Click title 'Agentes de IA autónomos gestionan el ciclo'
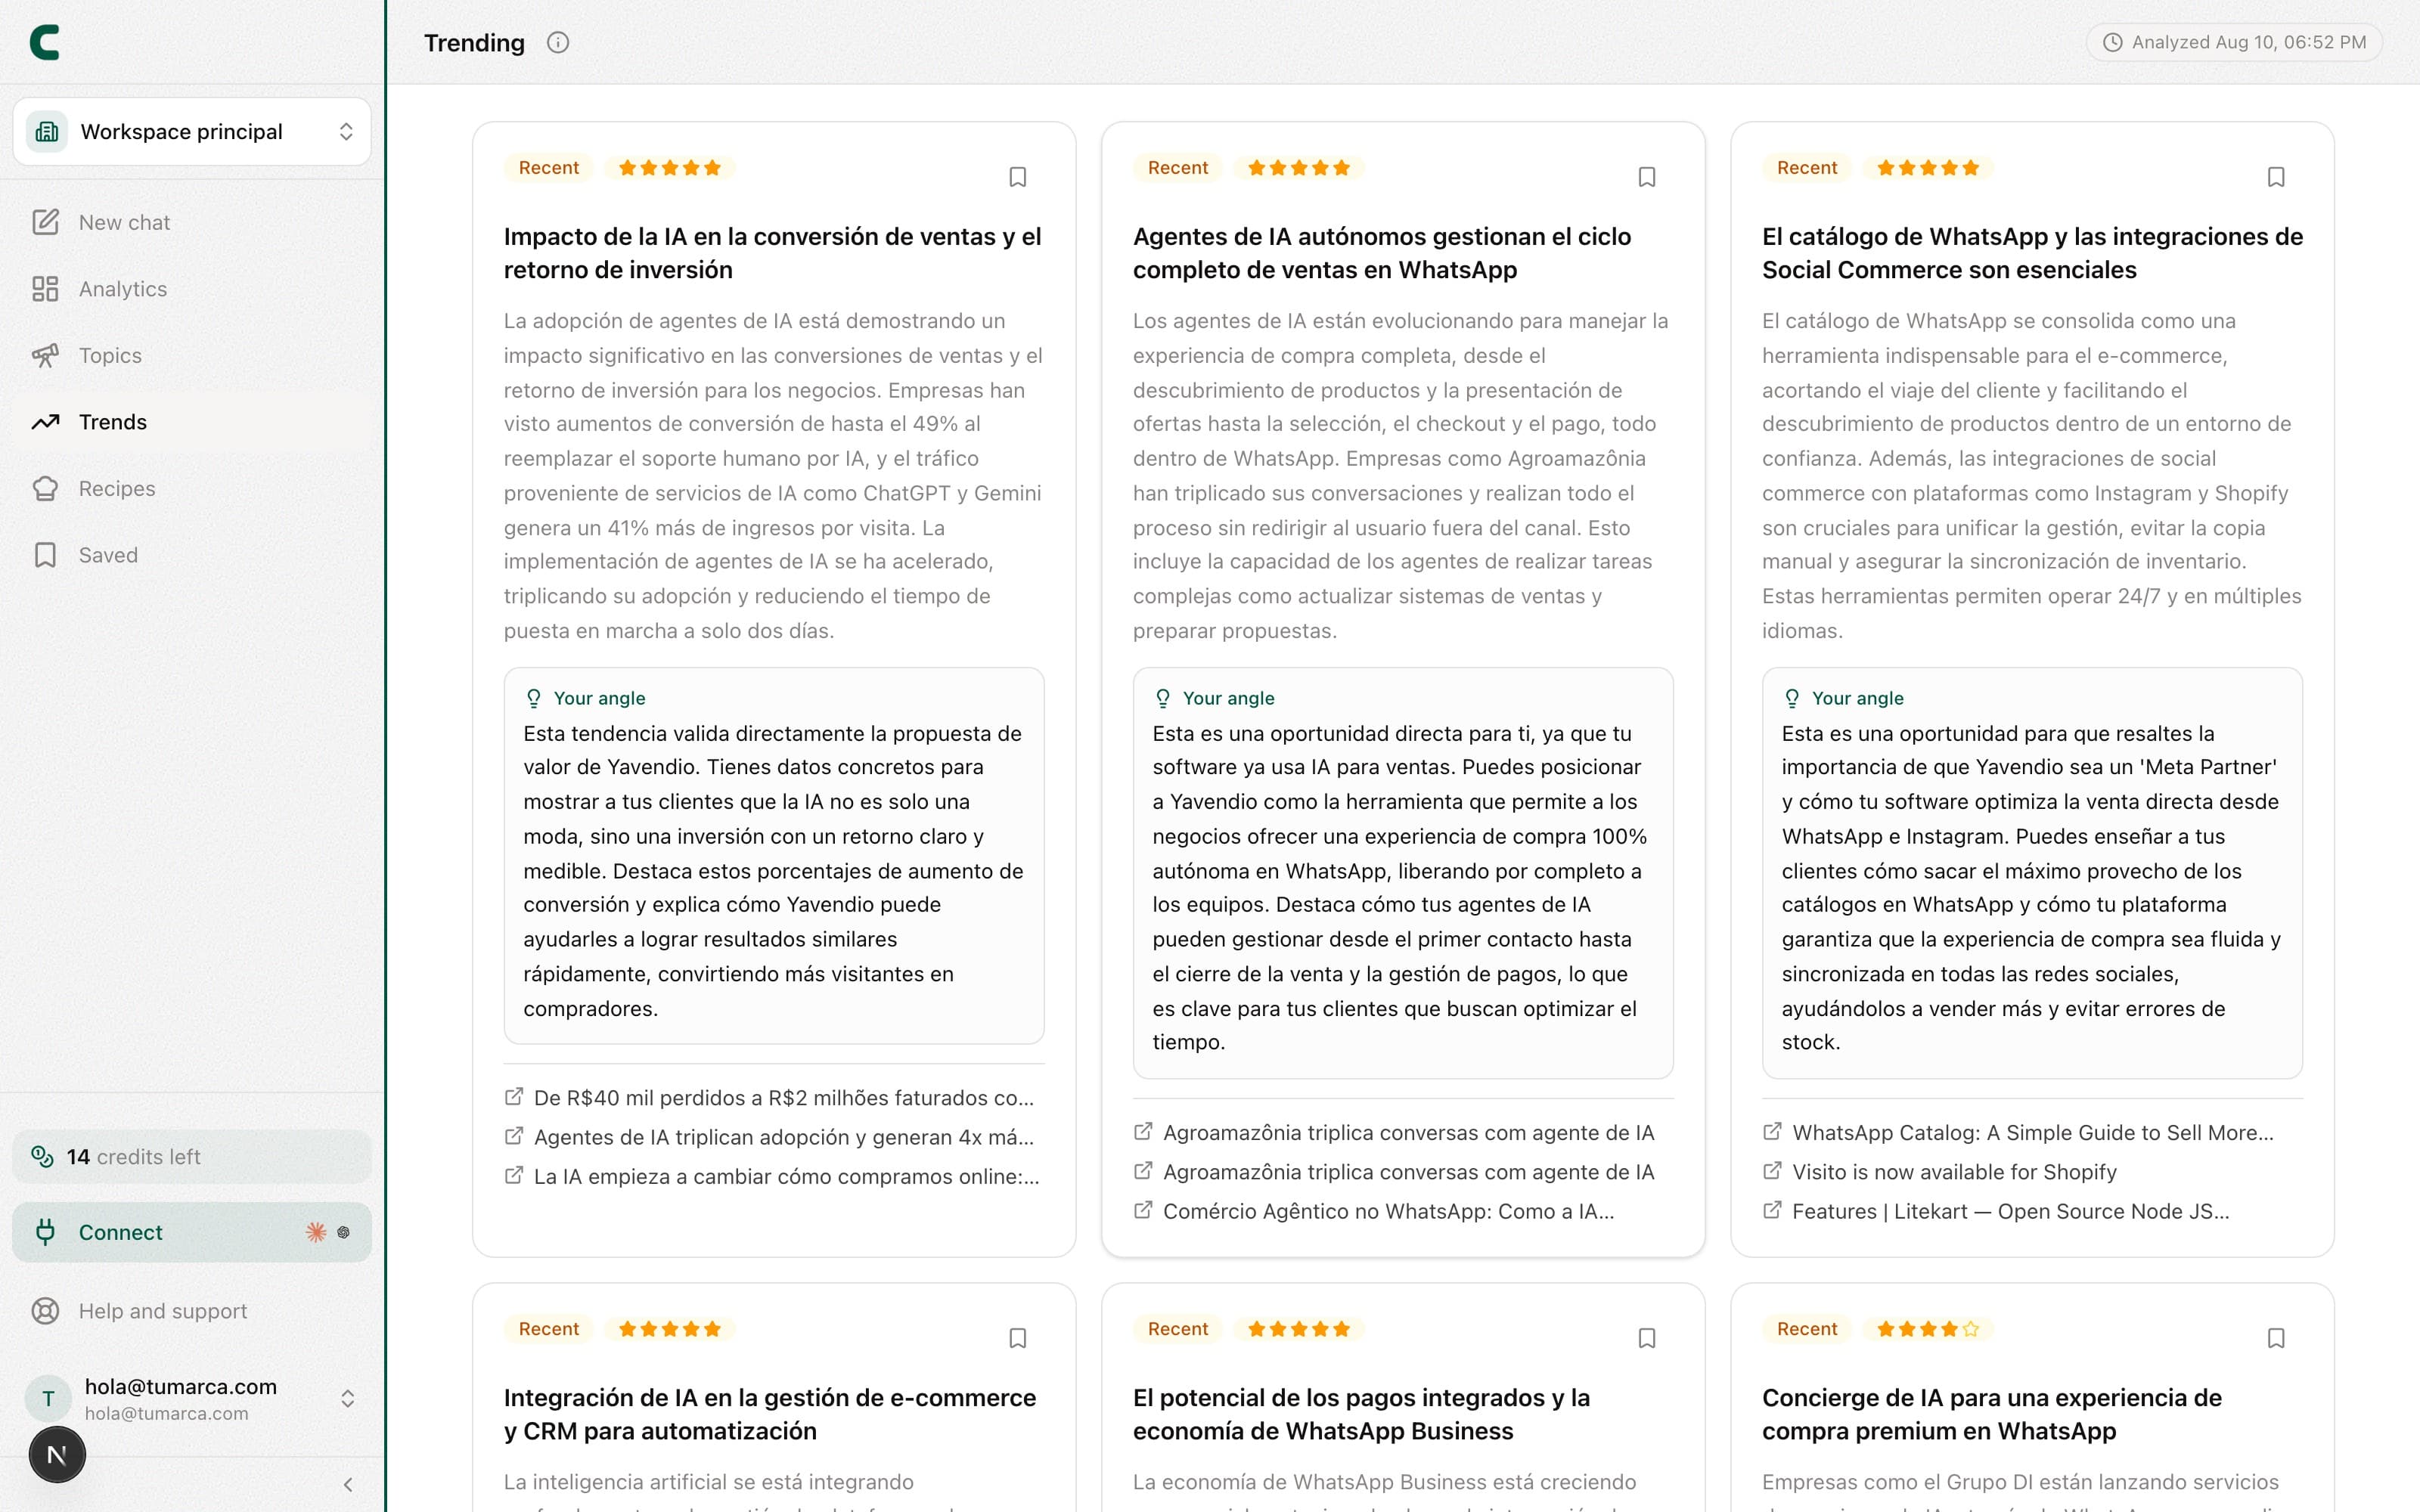This screenshot has width=2420, height=1512. point(1382,253)
